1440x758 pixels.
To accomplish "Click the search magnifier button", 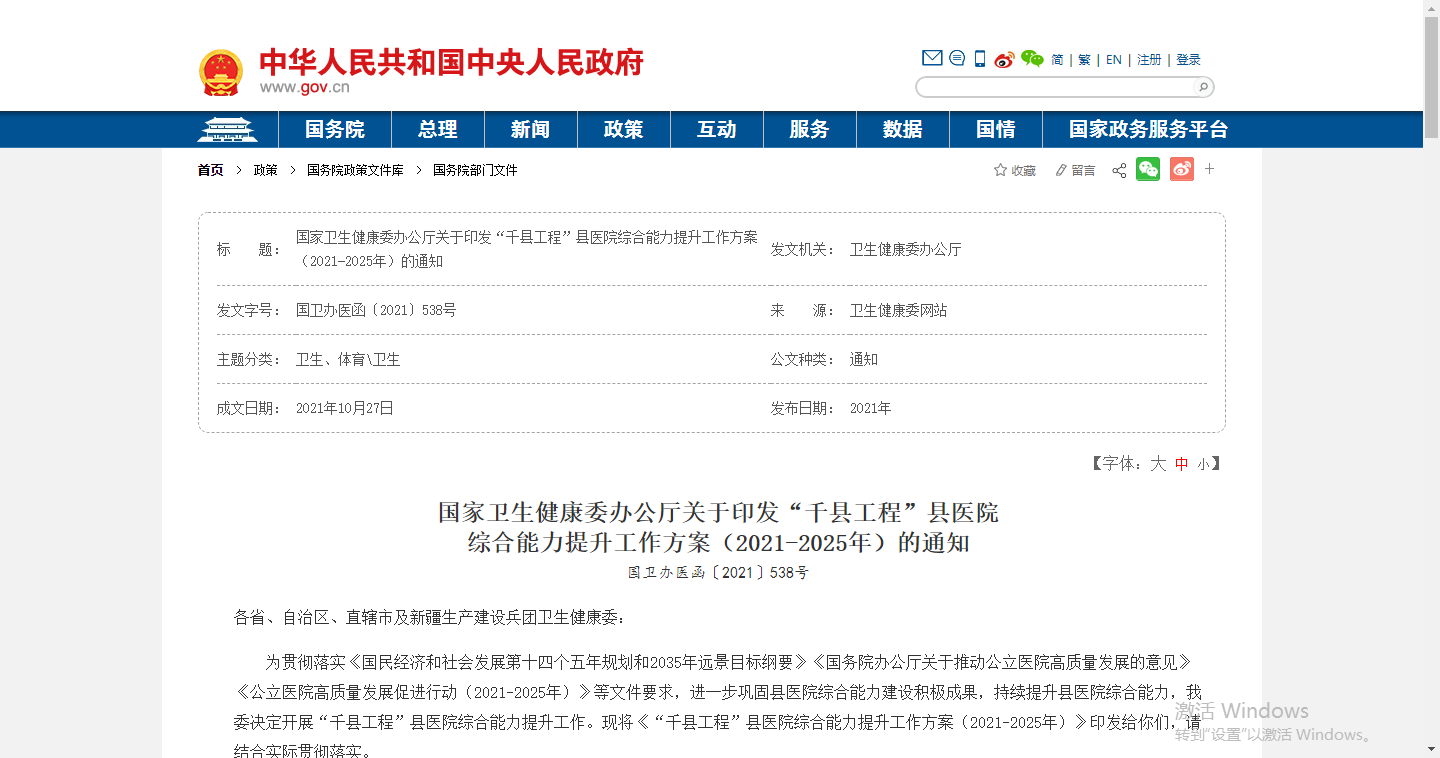I will coord(1203,87).
